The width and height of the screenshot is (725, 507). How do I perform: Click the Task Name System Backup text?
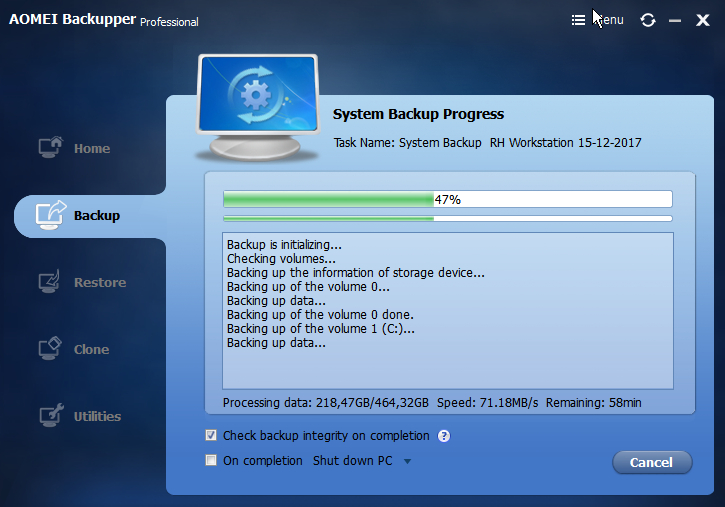487,143
